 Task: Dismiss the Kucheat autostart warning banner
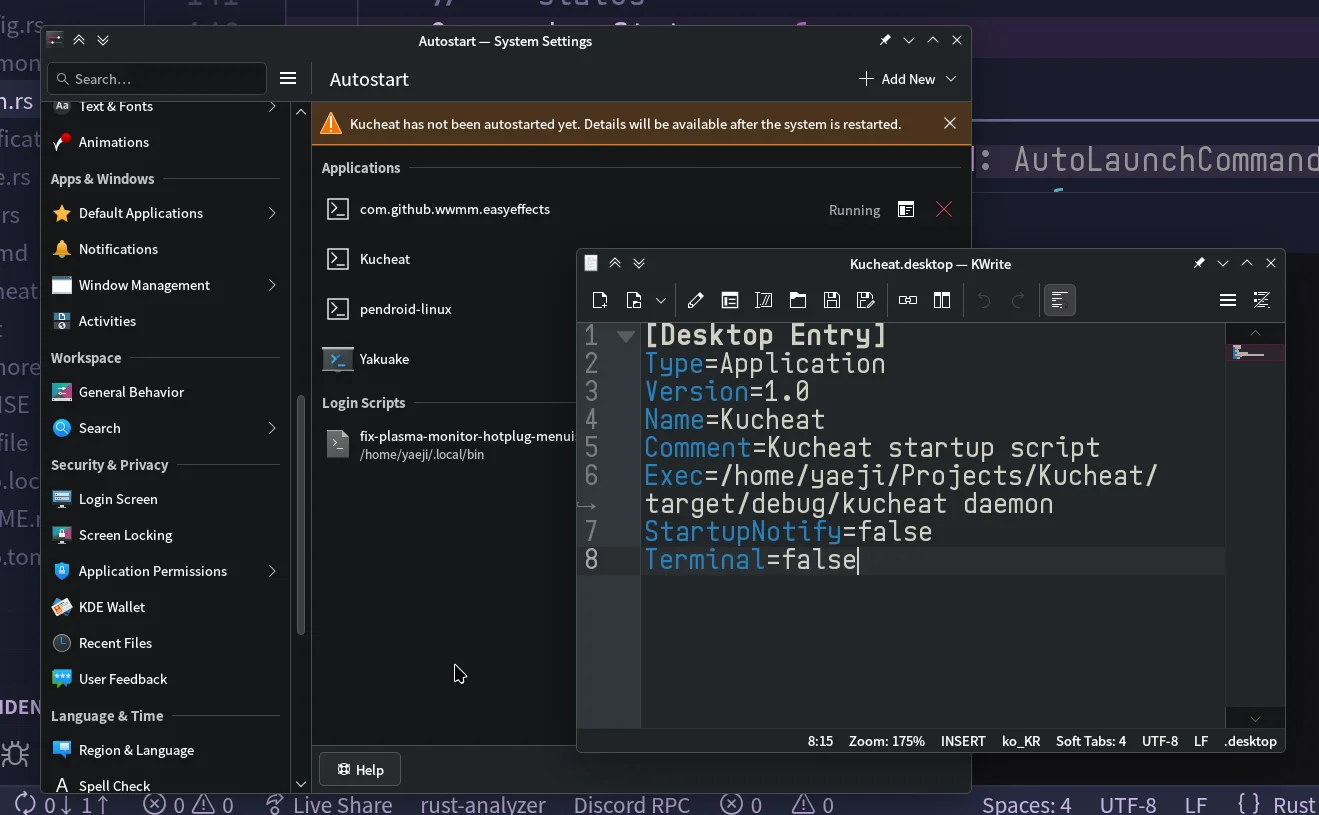click(949, 123)
